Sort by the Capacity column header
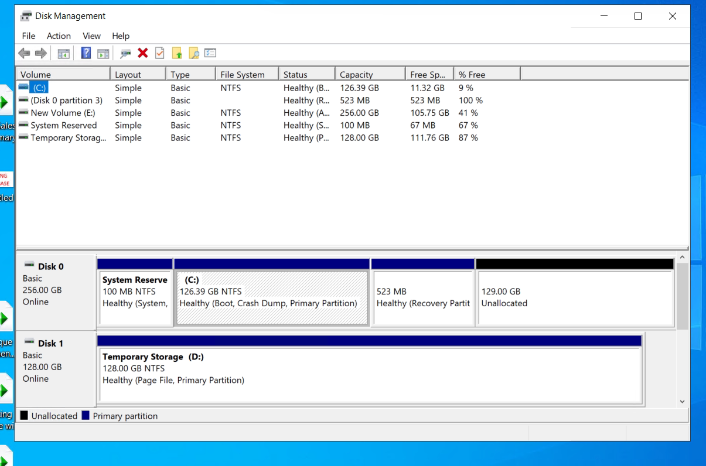The height and width of the screenshot is (466, 706). [x=370, y=74]
